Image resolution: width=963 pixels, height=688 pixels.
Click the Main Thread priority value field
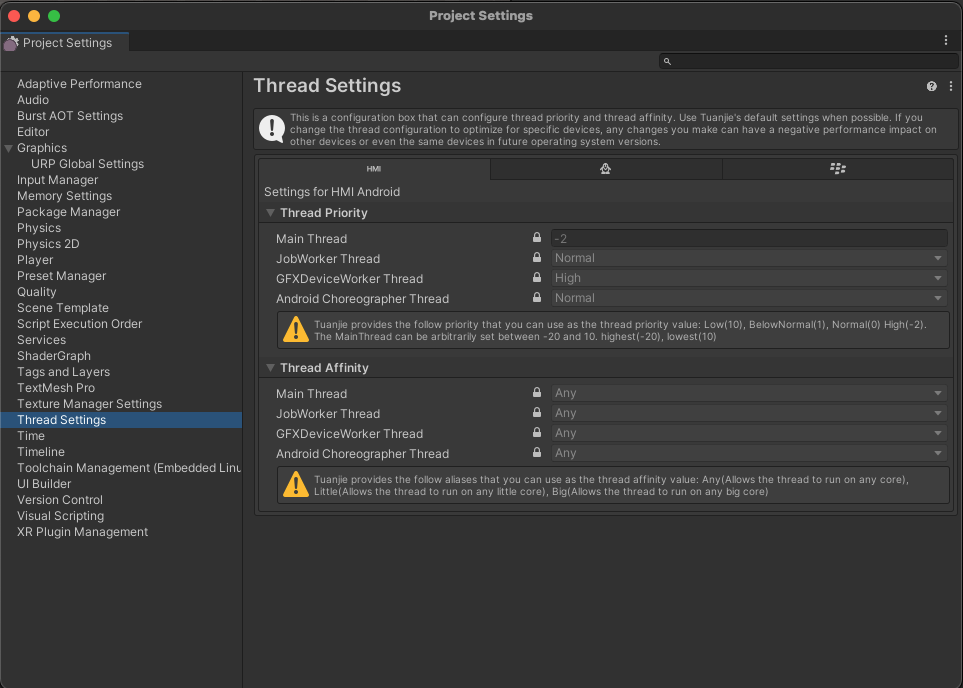(x=746, y=237)
